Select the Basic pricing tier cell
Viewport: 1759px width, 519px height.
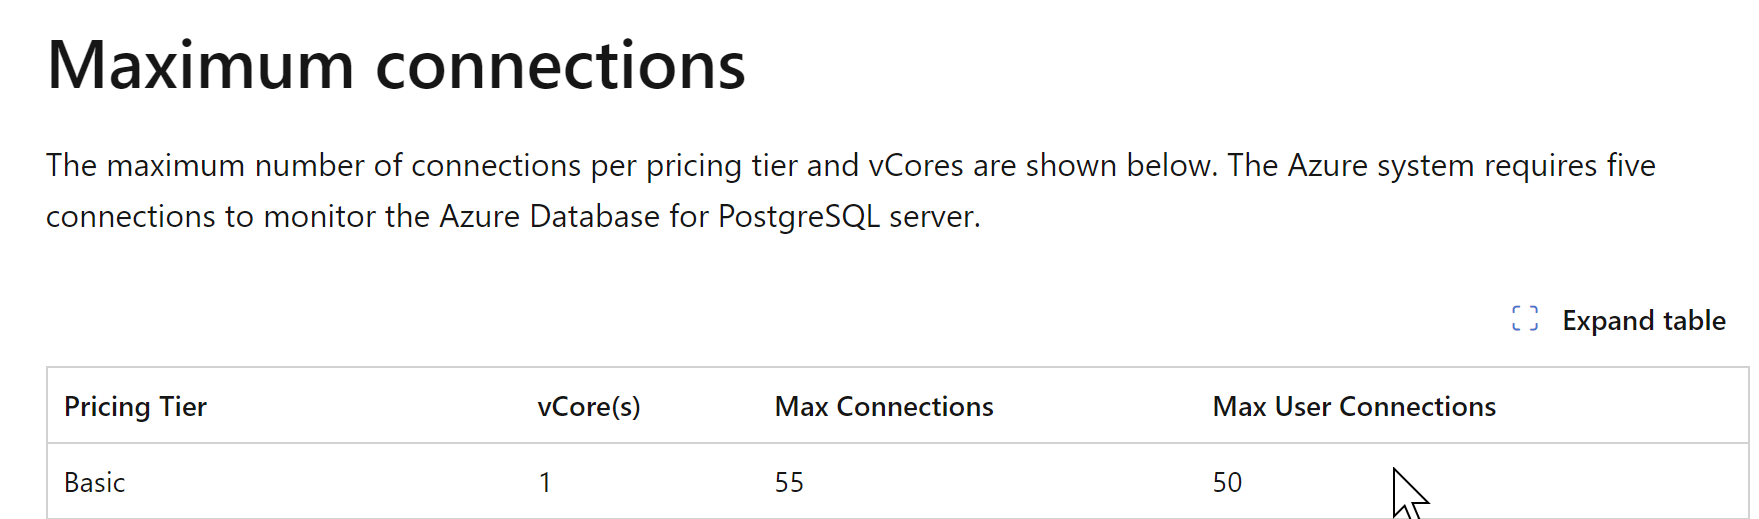[x=95, y=482]
